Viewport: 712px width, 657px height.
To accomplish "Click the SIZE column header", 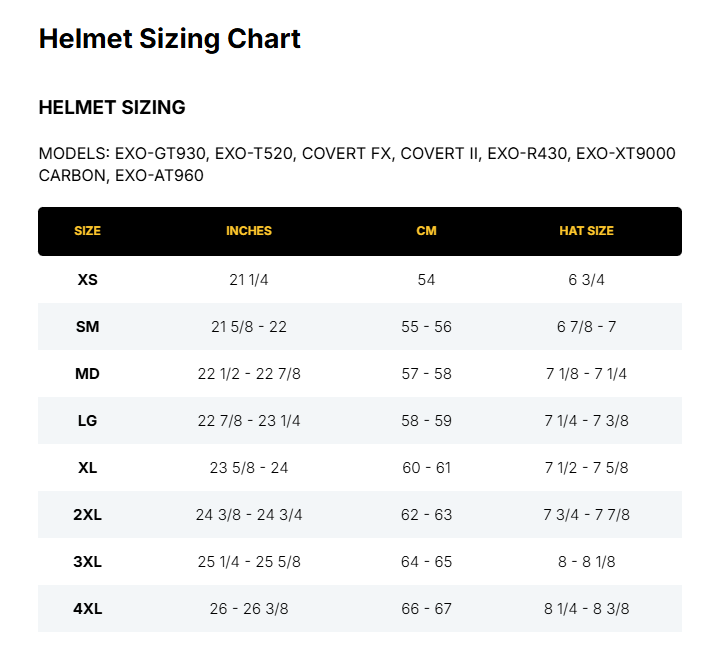I will click(87, 231).
